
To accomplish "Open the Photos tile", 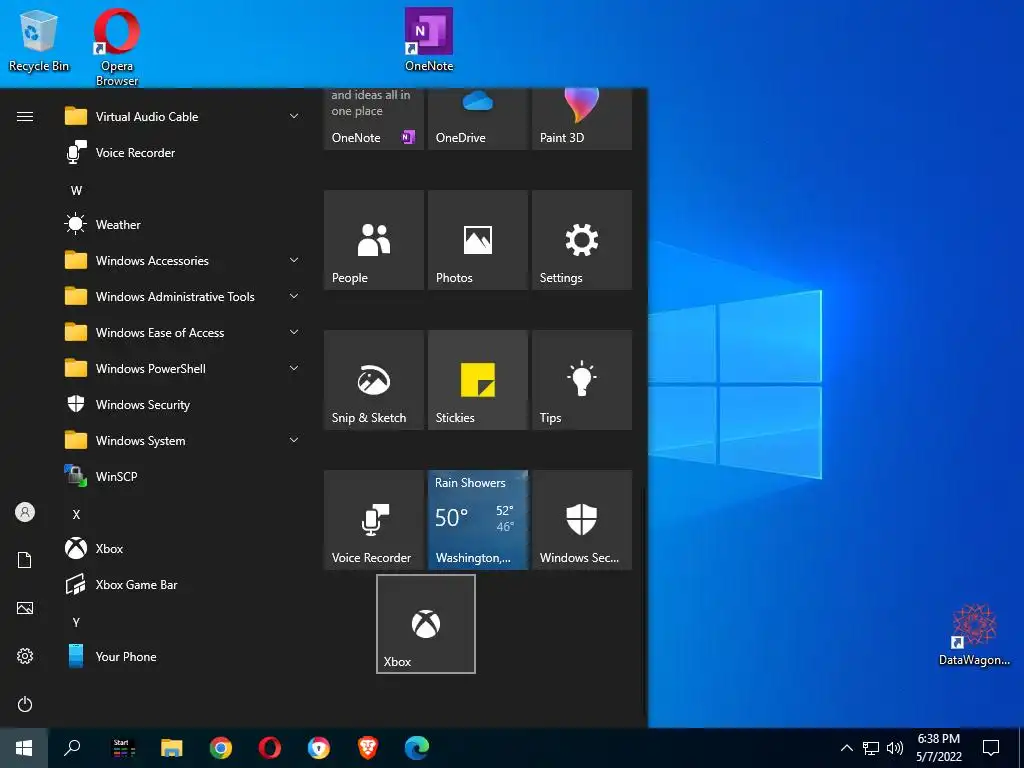I will click(477, 240).
